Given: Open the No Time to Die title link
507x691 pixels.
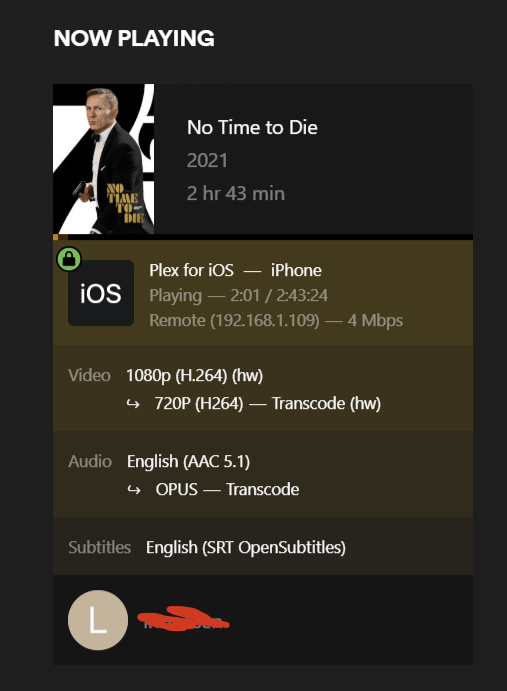Looking at the screenshot, I should pyautogui.click(x=252, y=127).
